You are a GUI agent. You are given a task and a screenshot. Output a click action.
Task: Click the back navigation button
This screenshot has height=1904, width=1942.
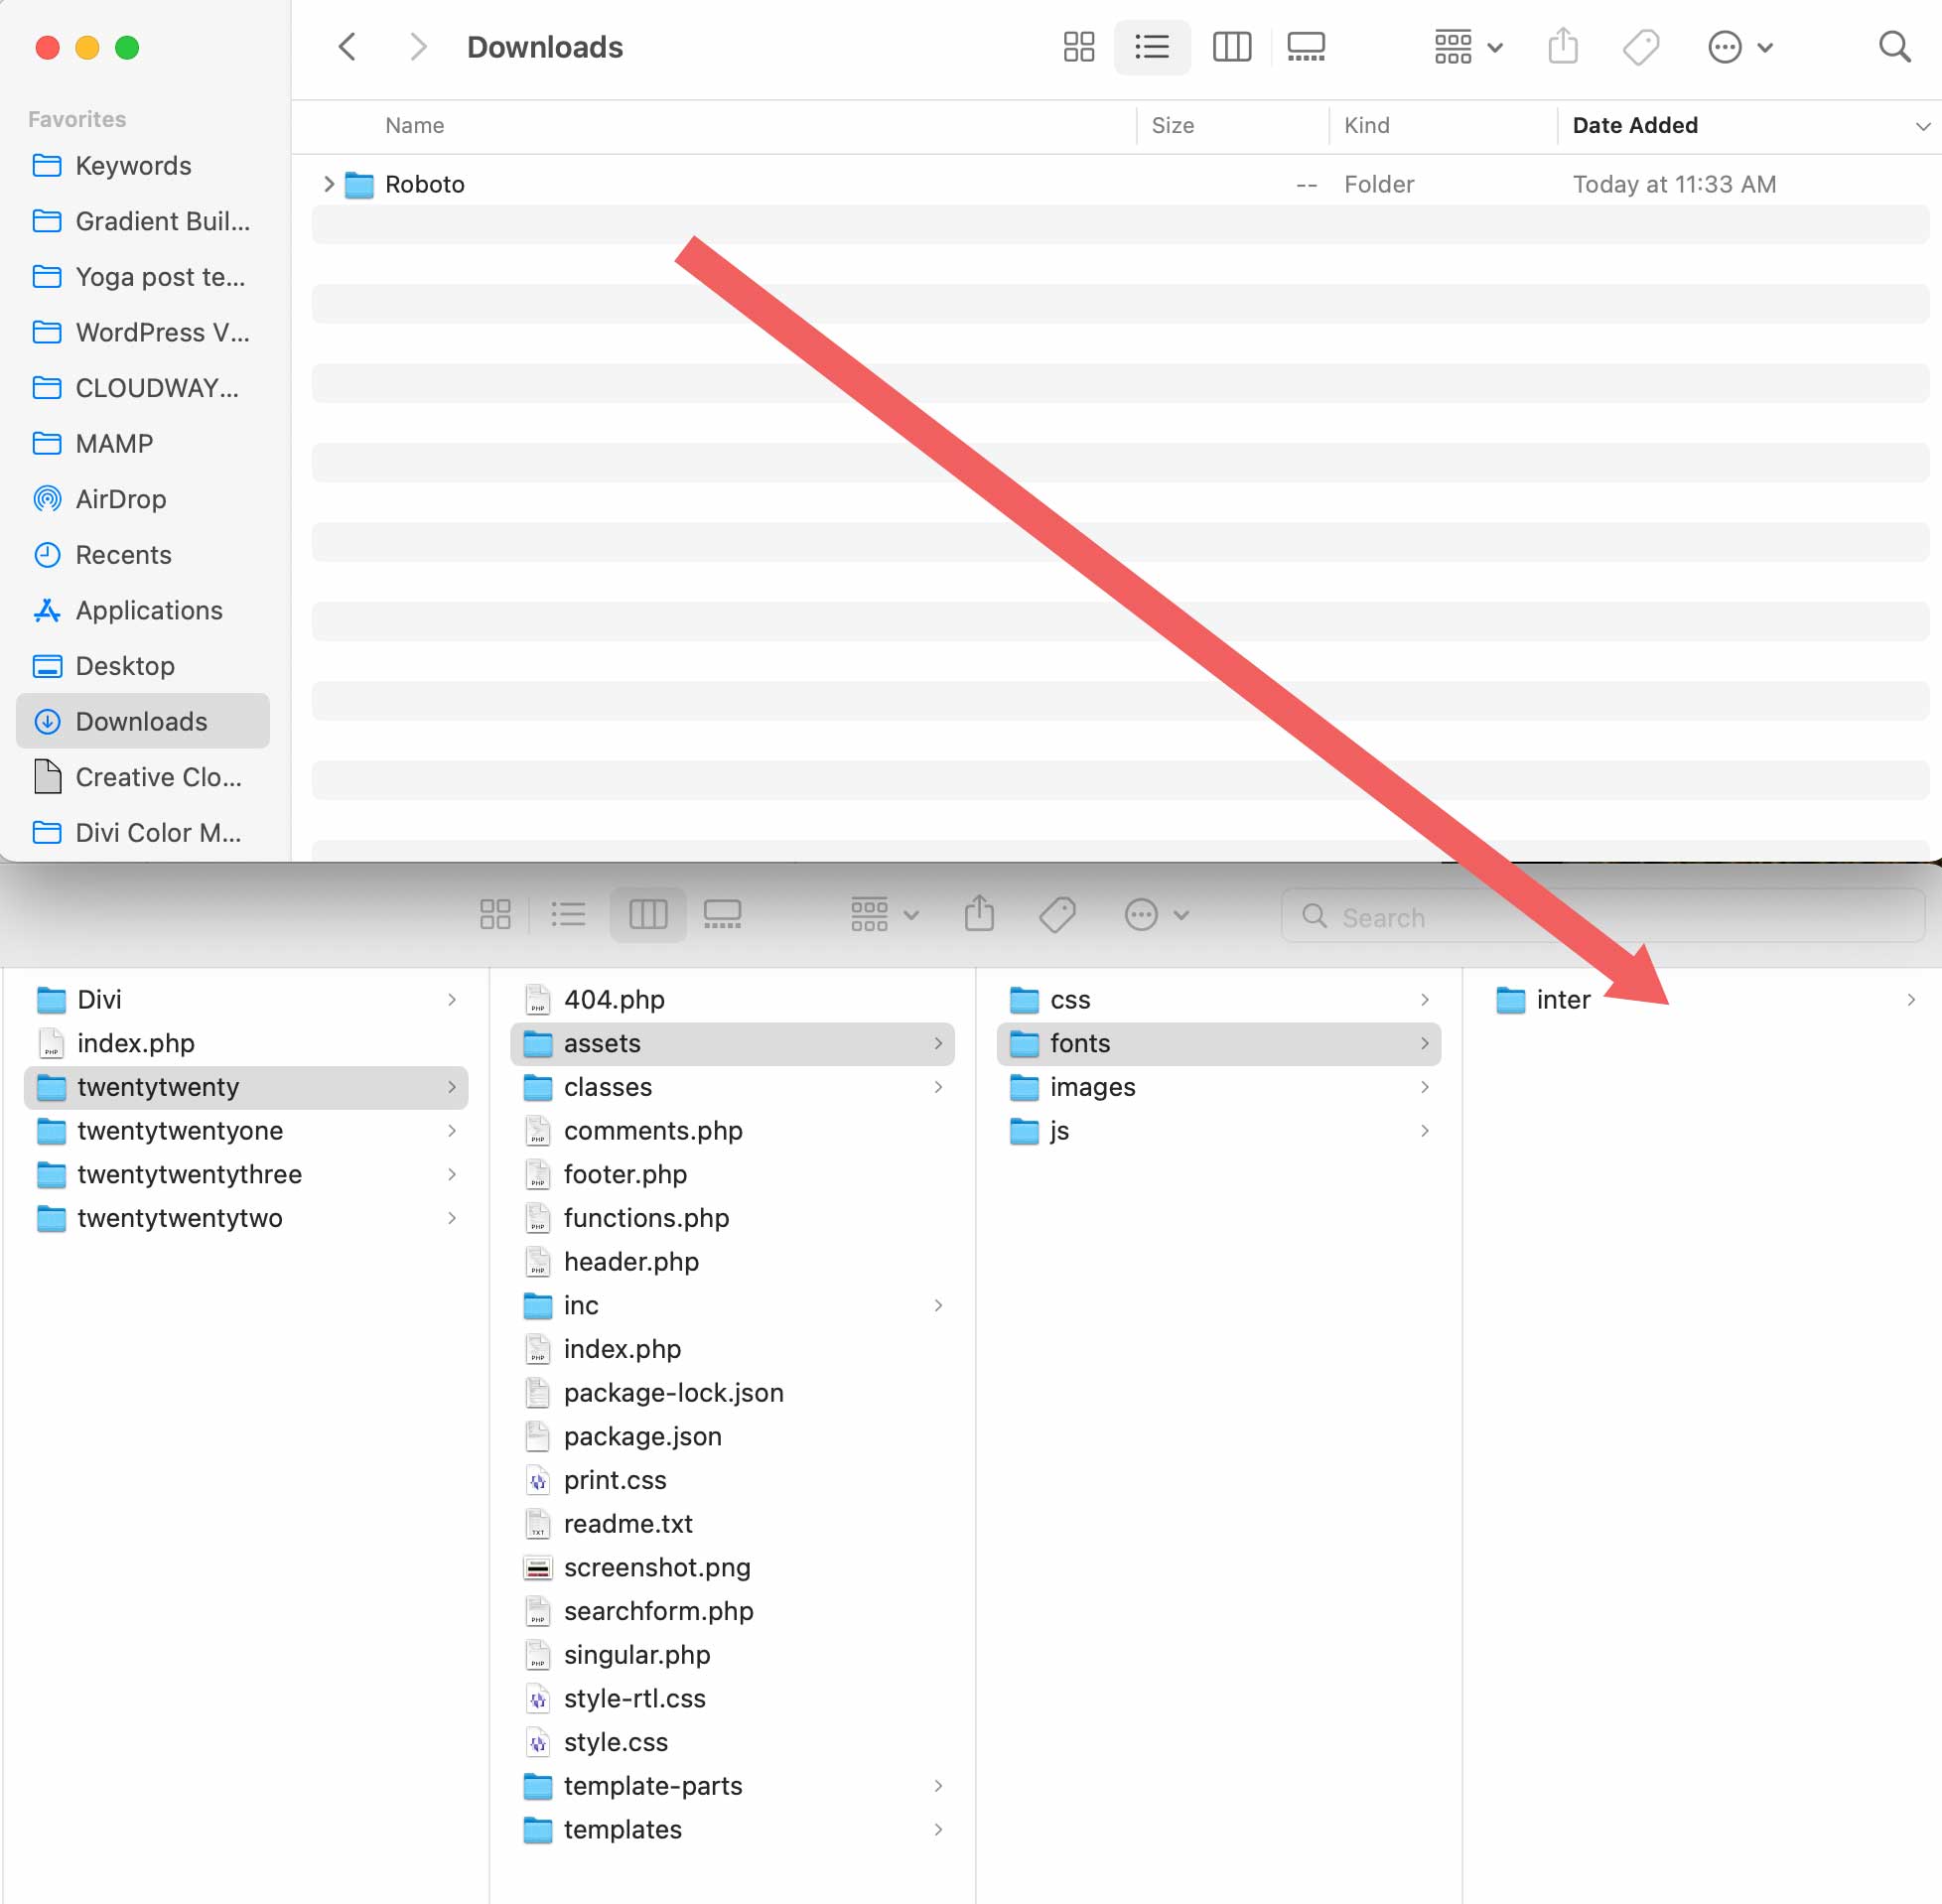coord(348,47)
